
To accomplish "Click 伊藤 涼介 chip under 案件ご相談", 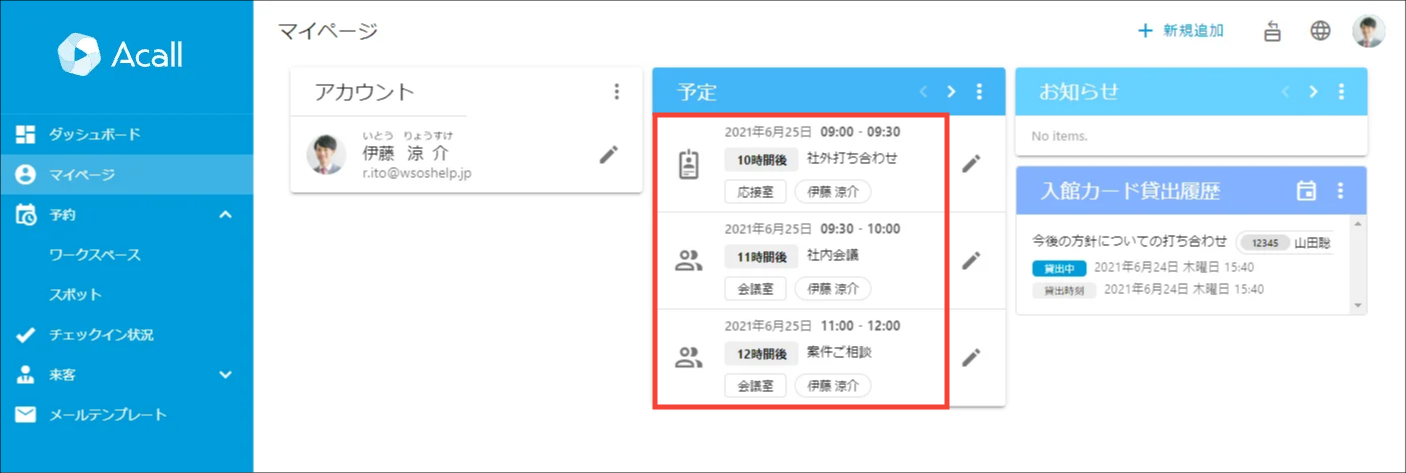I will pyautogui.click(x=833, y=385).
